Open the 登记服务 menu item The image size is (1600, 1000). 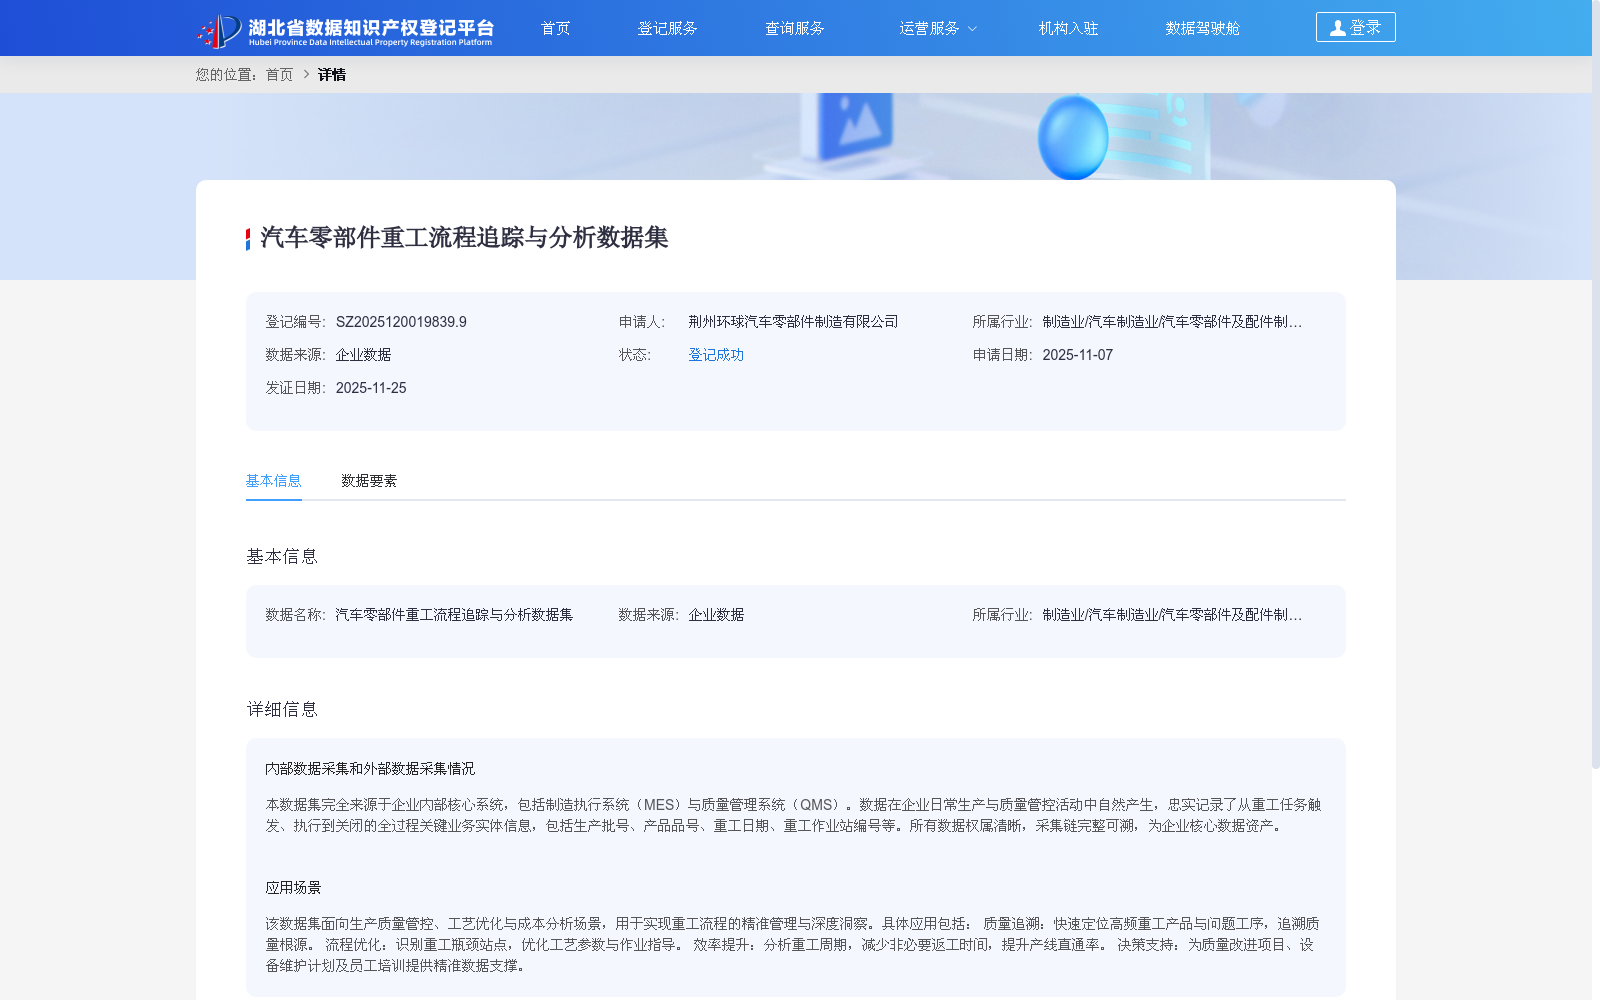tap(667, 28)
